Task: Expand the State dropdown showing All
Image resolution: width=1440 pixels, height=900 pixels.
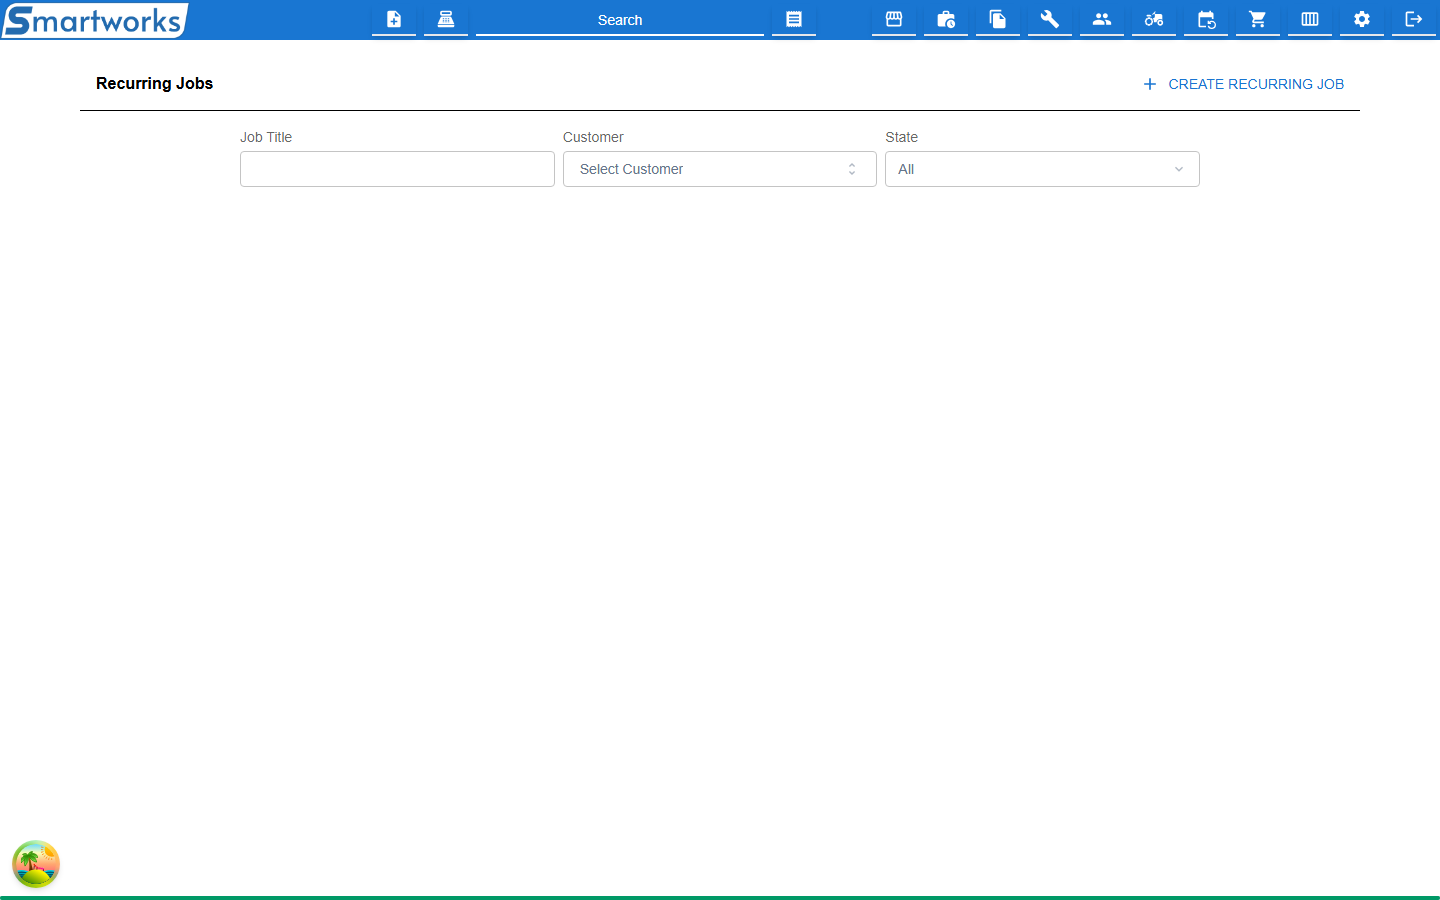Action: pyautogui.click(x=1042, y=169)
